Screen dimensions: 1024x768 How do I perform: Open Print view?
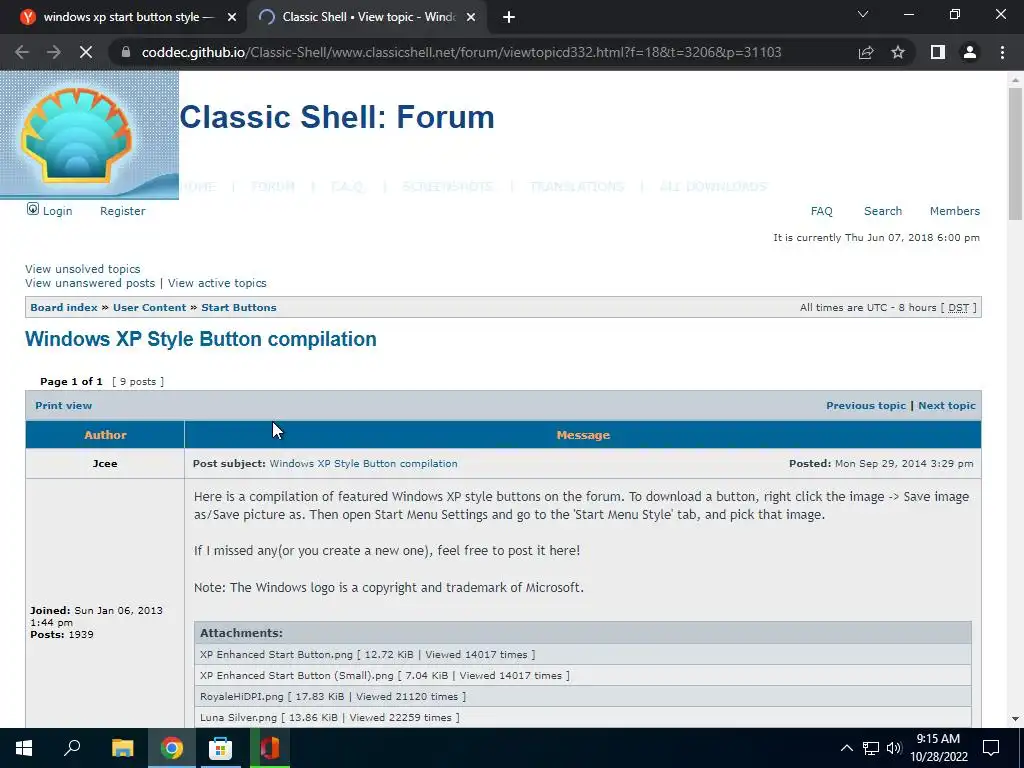[63, 406]
